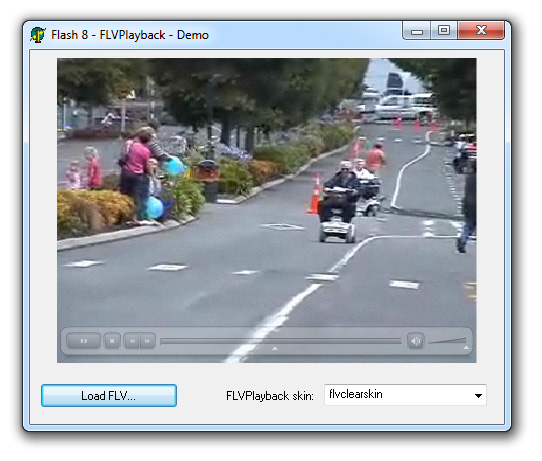The width and height of the screenshot is (542, 461).
Task: Click the seek bar track
Action: (281, 341)
